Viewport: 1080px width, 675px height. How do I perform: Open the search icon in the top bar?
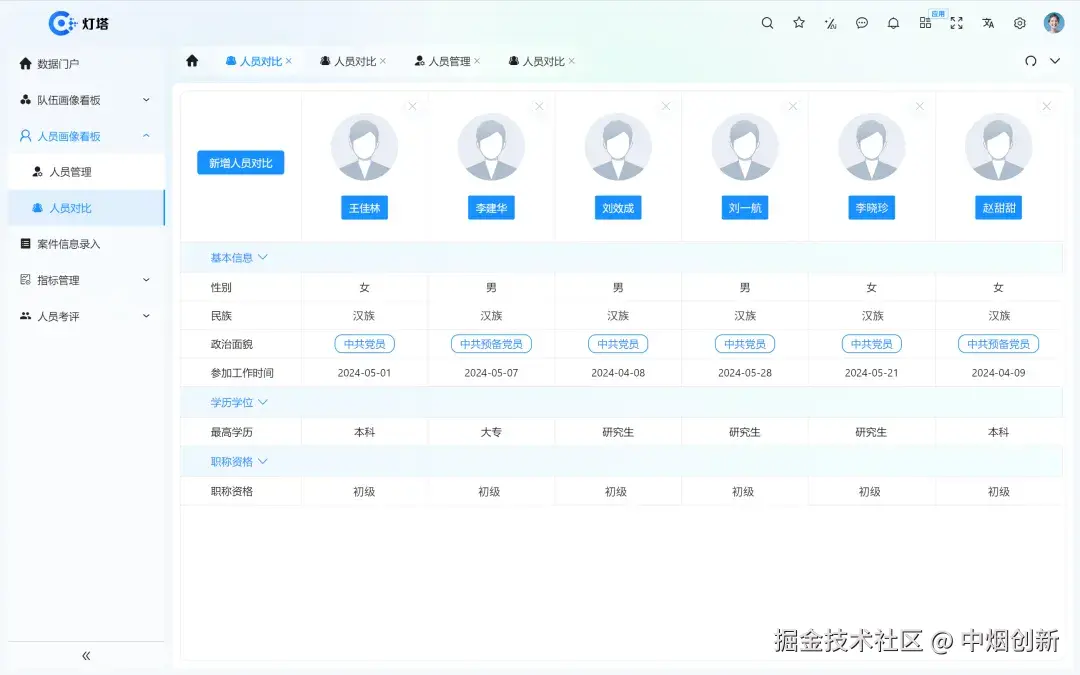click(767, 22)
